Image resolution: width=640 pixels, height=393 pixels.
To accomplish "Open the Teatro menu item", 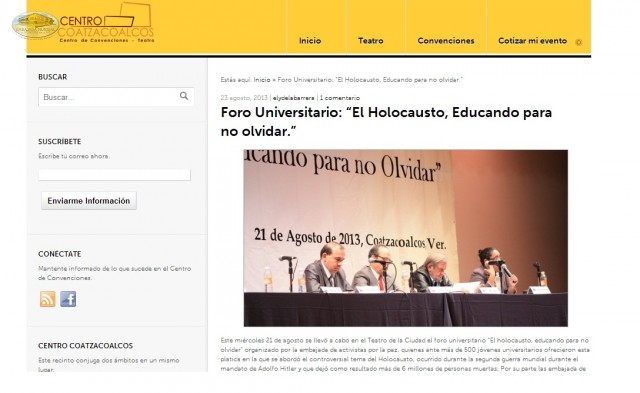I will (x=371, y=41).
